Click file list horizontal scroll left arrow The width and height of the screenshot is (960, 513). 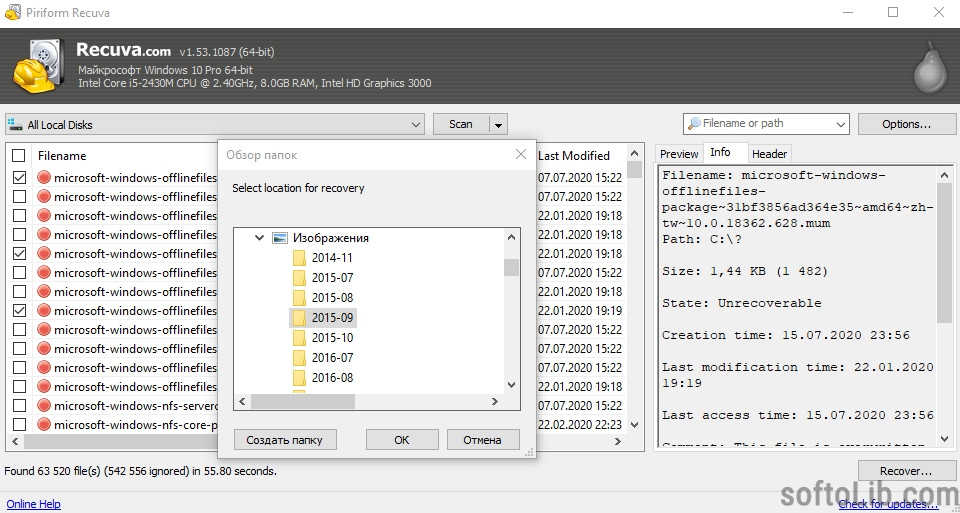click(15, 441)
